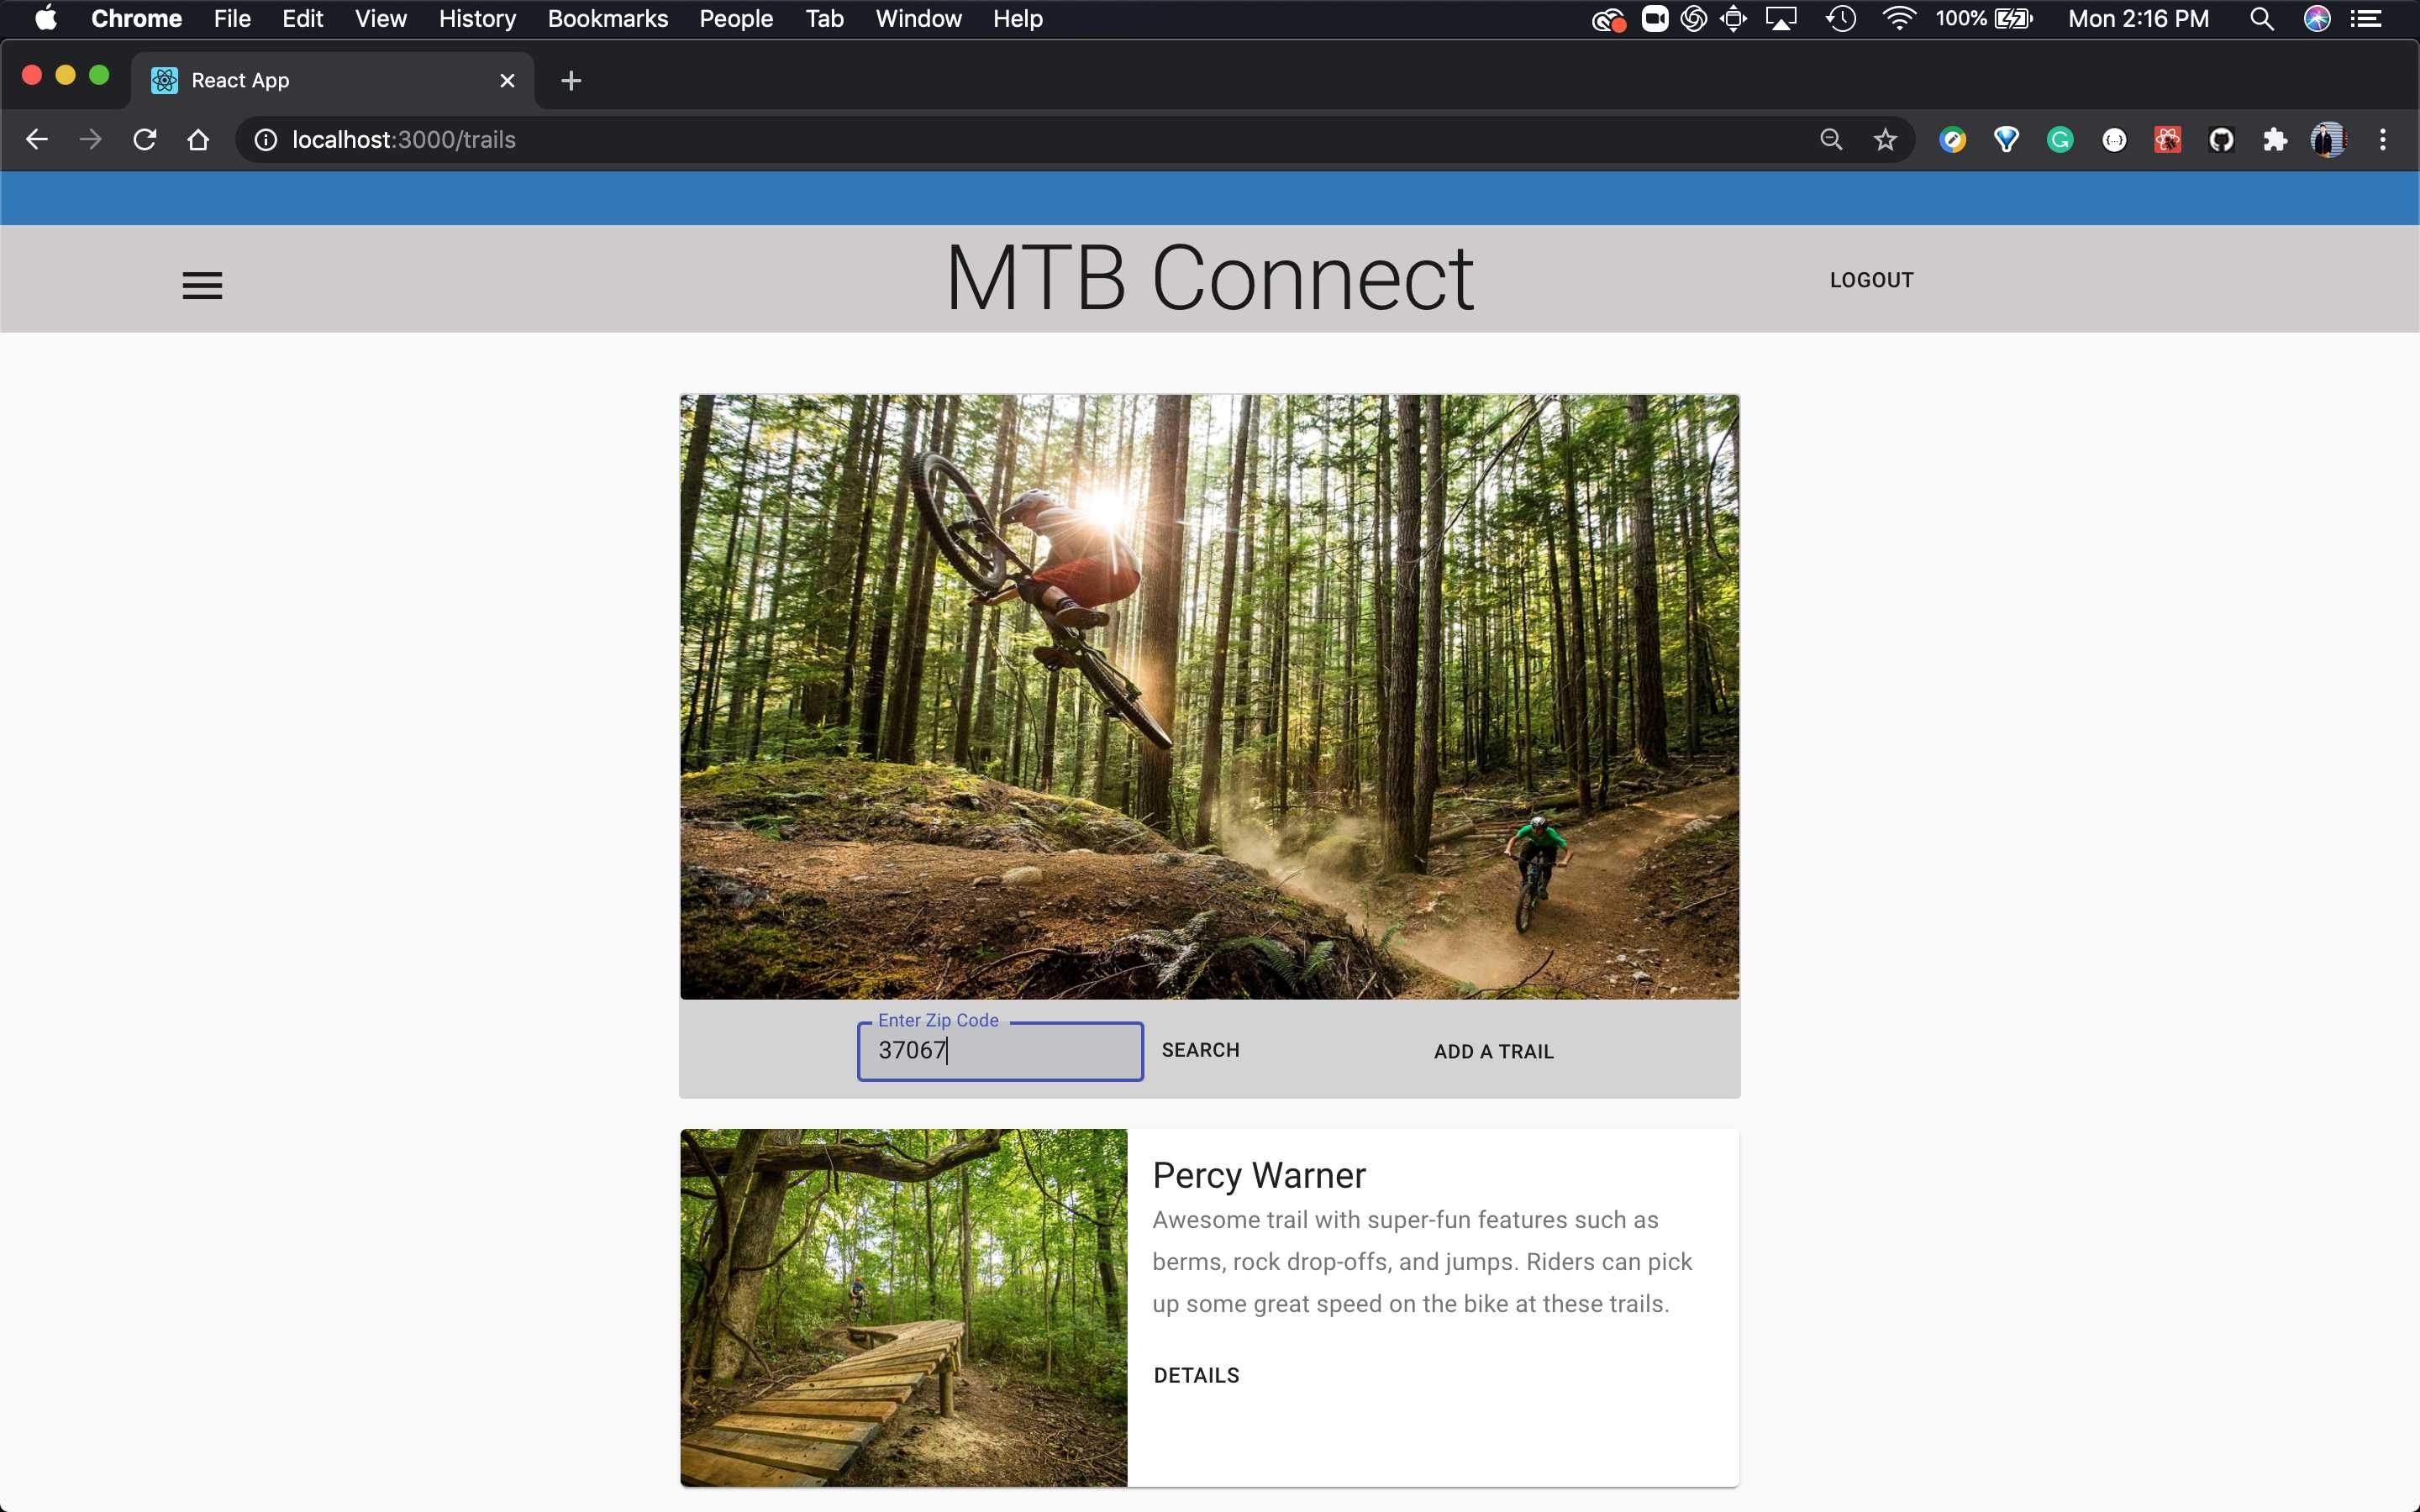Open the History menu
The width and height of the screenshot is (2420, 1512).
477,19
